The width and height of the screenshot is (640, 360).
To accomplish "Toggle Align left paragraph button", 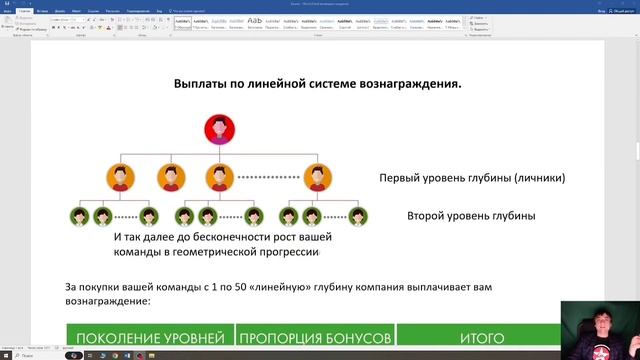I will (120, 27).
